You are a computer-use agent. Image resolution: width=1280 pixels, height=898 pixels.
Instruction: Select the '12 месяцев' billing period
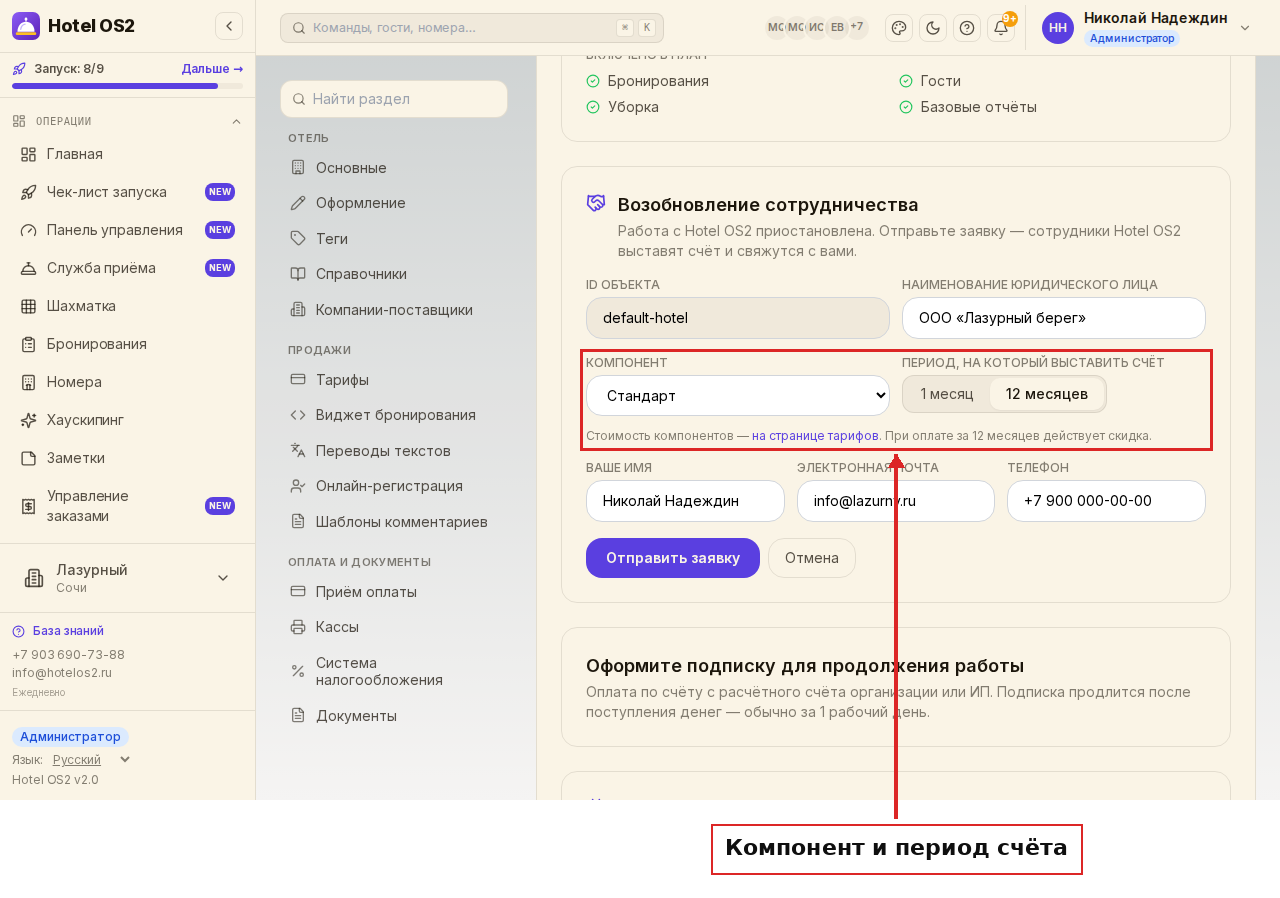1047,394
